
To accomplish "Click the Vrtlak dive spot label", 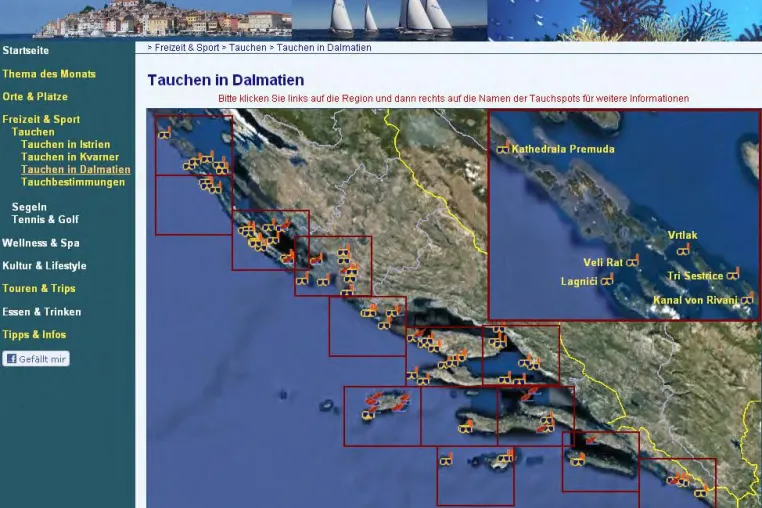I will pyautogui.click(x=682, y=235).
